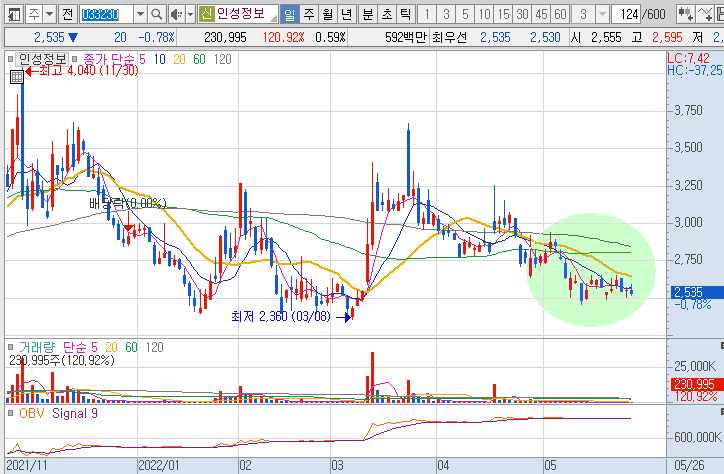Select the 주 market type button
The height and width of the screenshot is (474, 724).
(x=34, y=14)
